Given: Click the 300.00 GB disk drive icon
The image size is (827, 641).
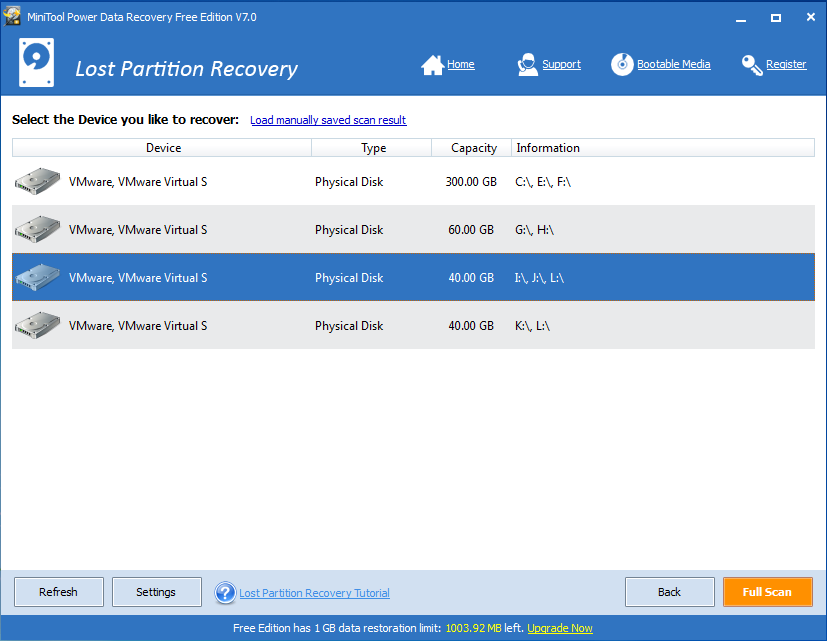Looking at the screenshot, I should 37,181.
